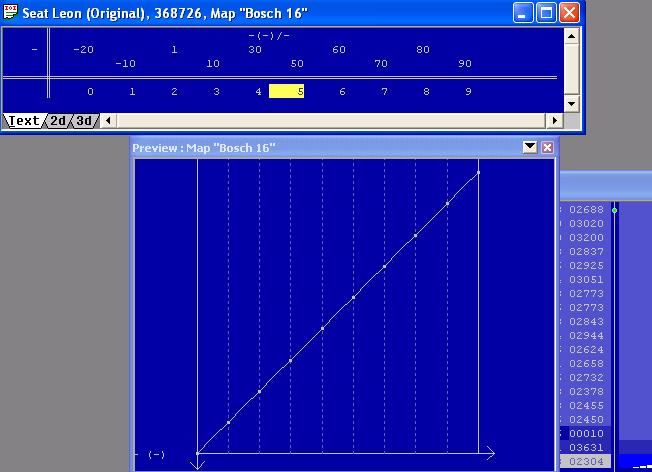Close the Preview Map panel
Viewport: 652px width, 472px height.
(x=547, y=147)
